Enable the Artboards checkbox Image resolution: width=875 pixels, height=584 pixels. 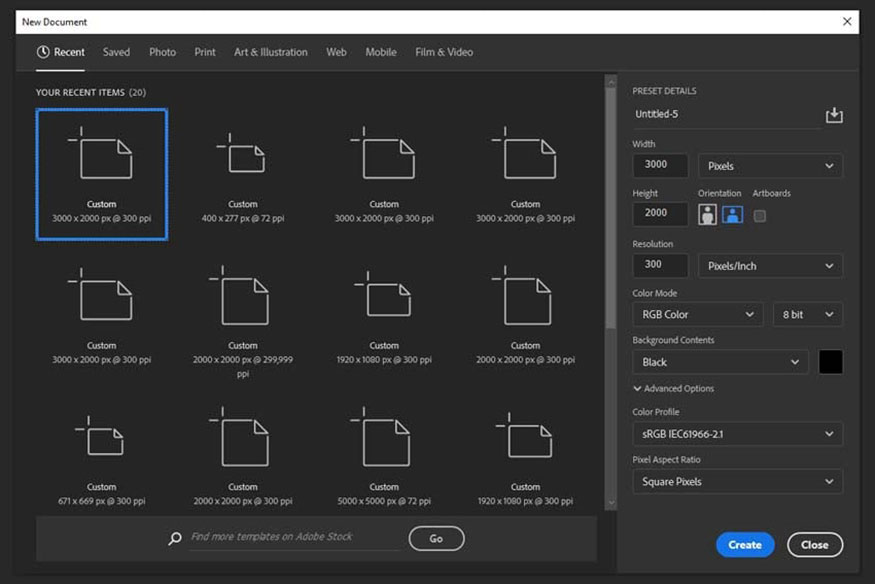coord(759,216)
